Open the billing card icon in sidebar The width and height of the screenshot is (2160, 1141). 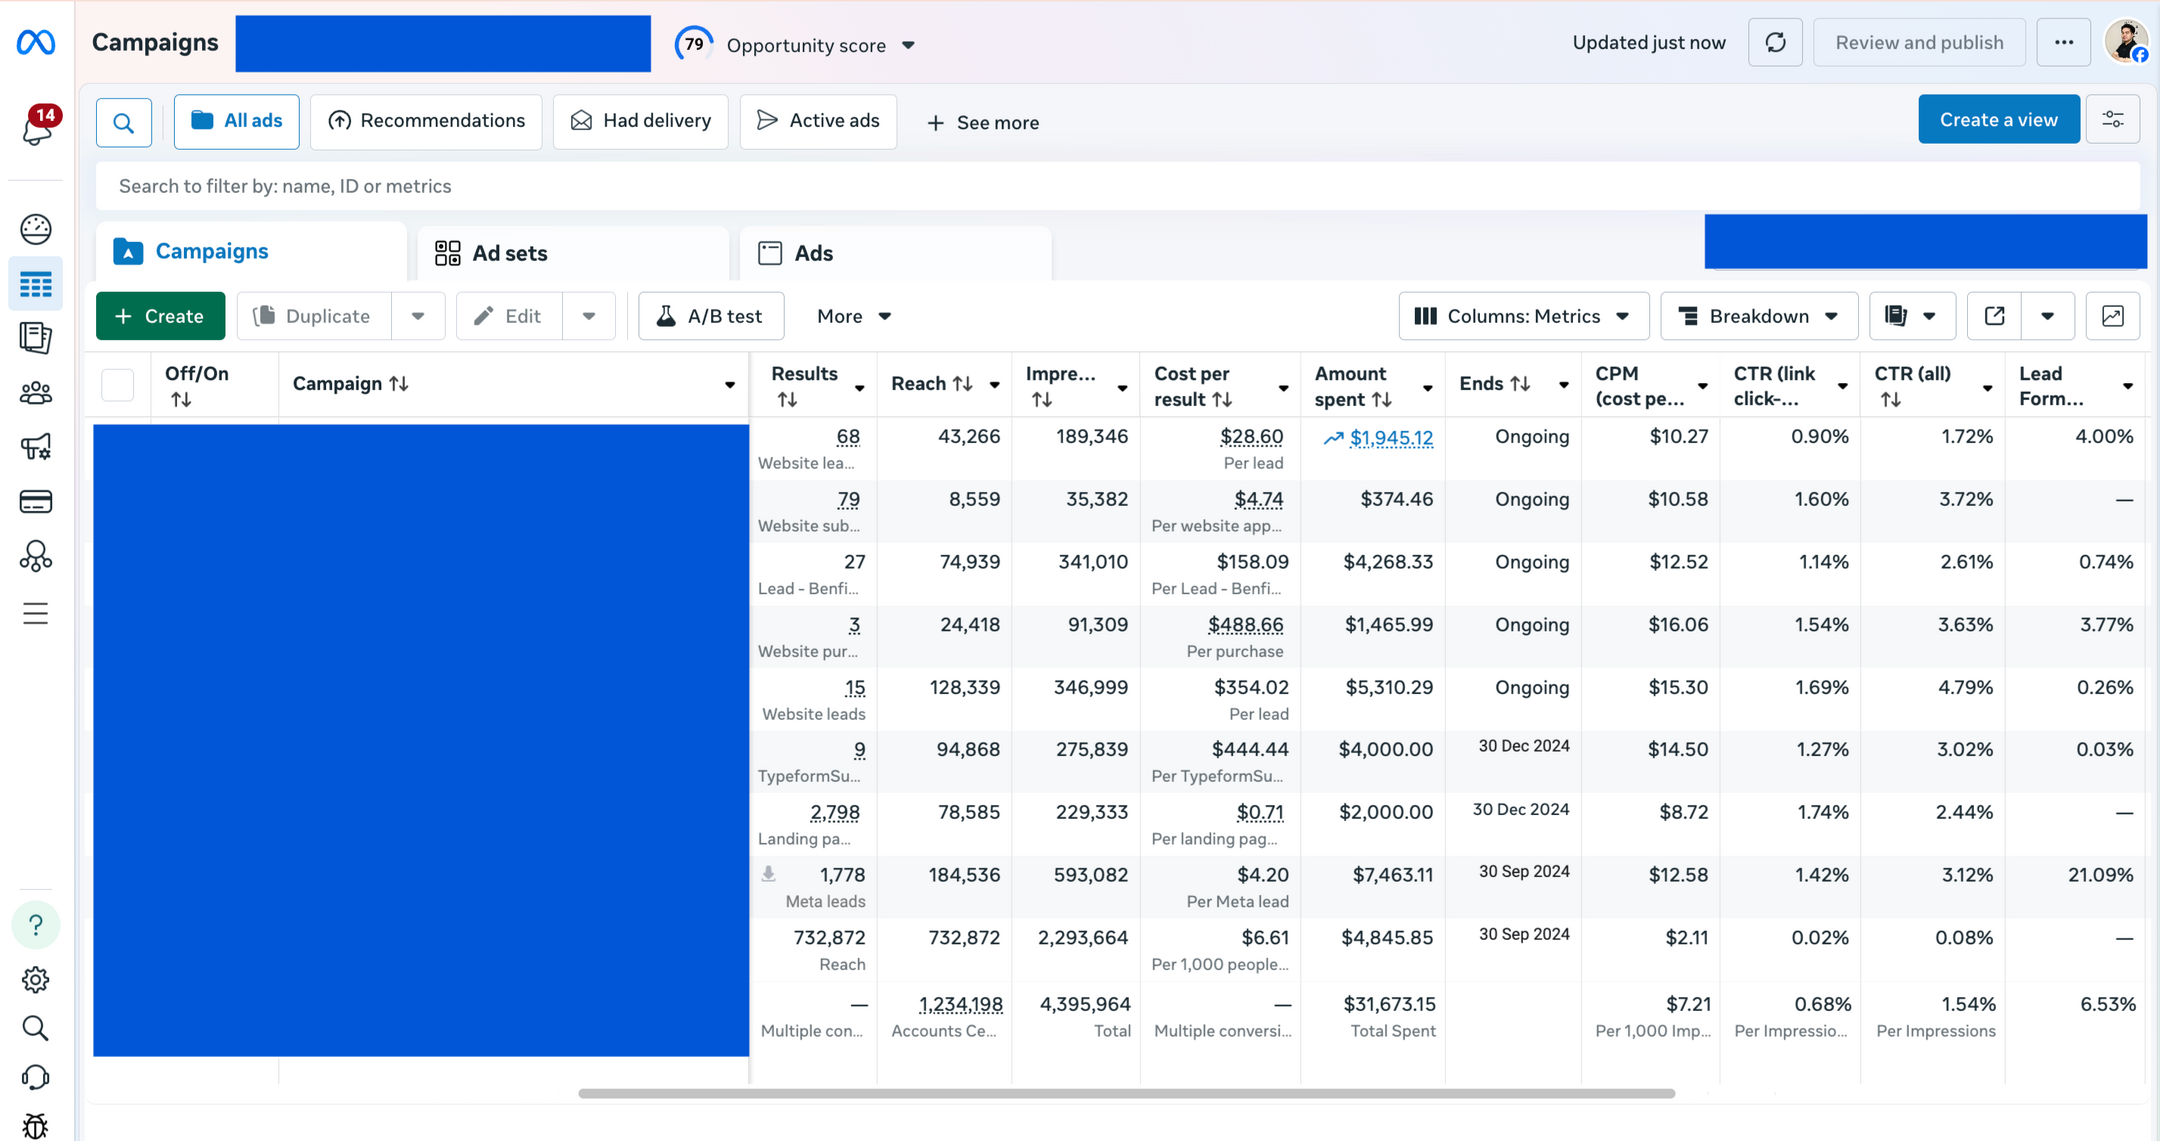pos(36,502)
